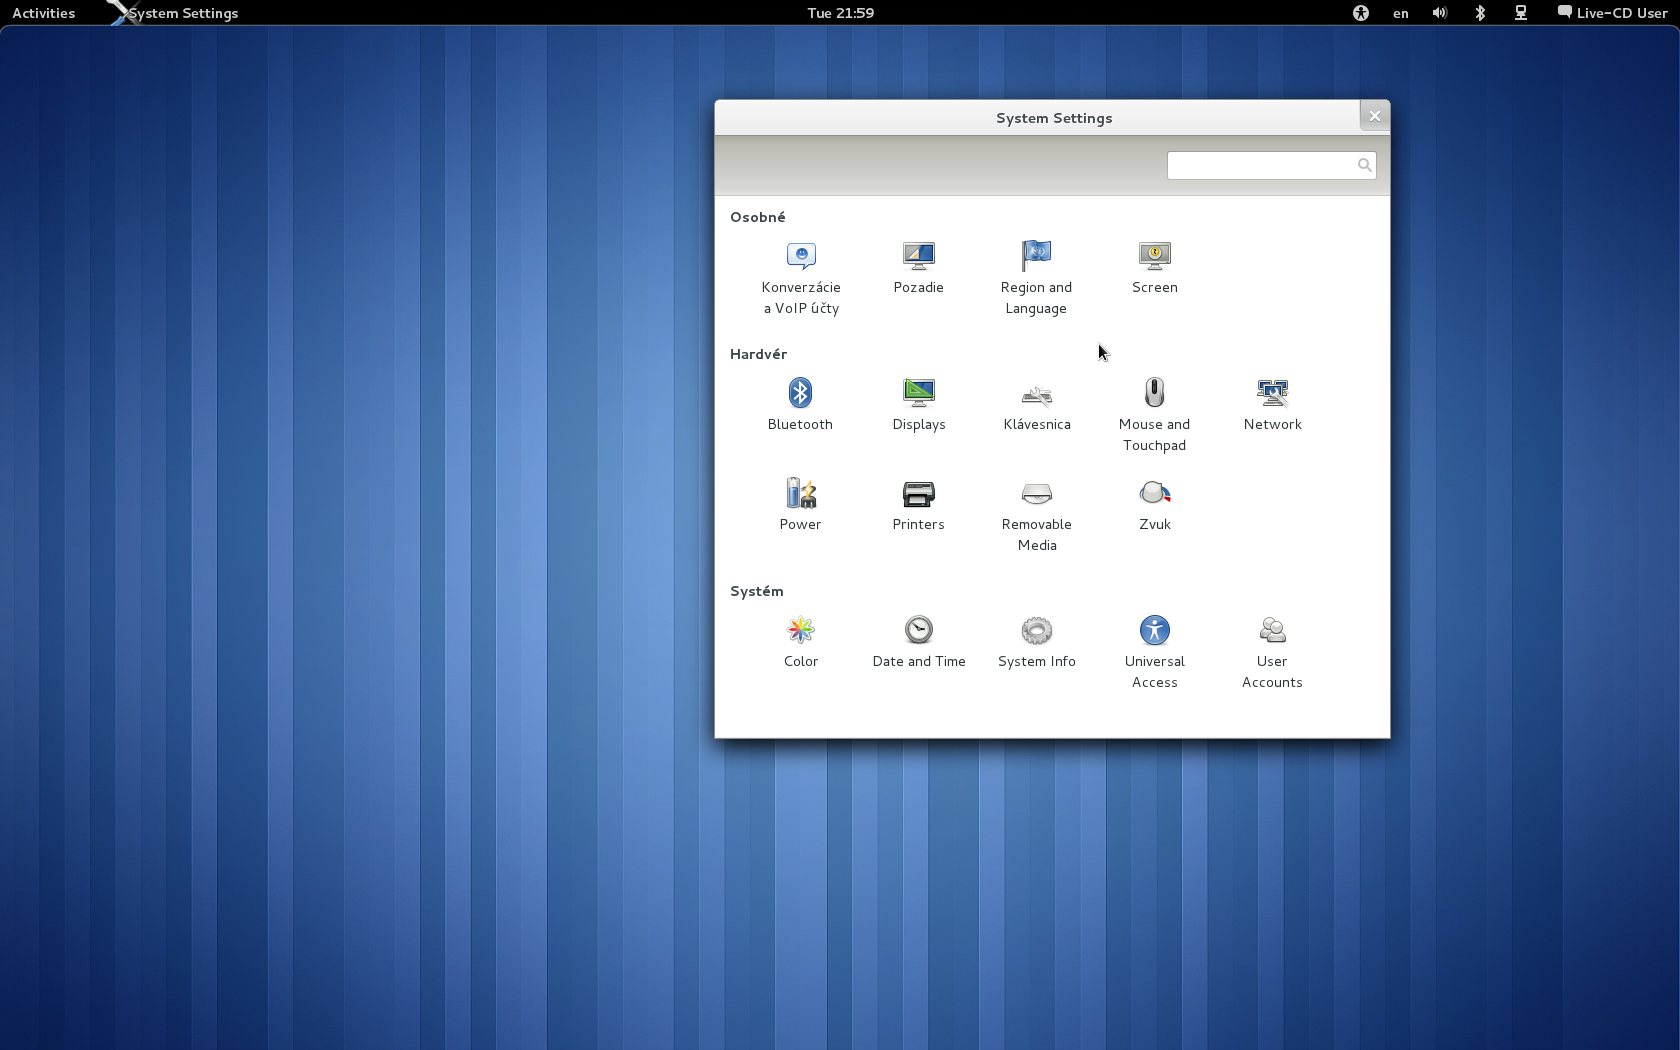The height and width of the screenshot is (1050, 1680).
Task: Open Konverzácie a VoIP účty settings
Action: pyautogui.click(x=801, y=278)
